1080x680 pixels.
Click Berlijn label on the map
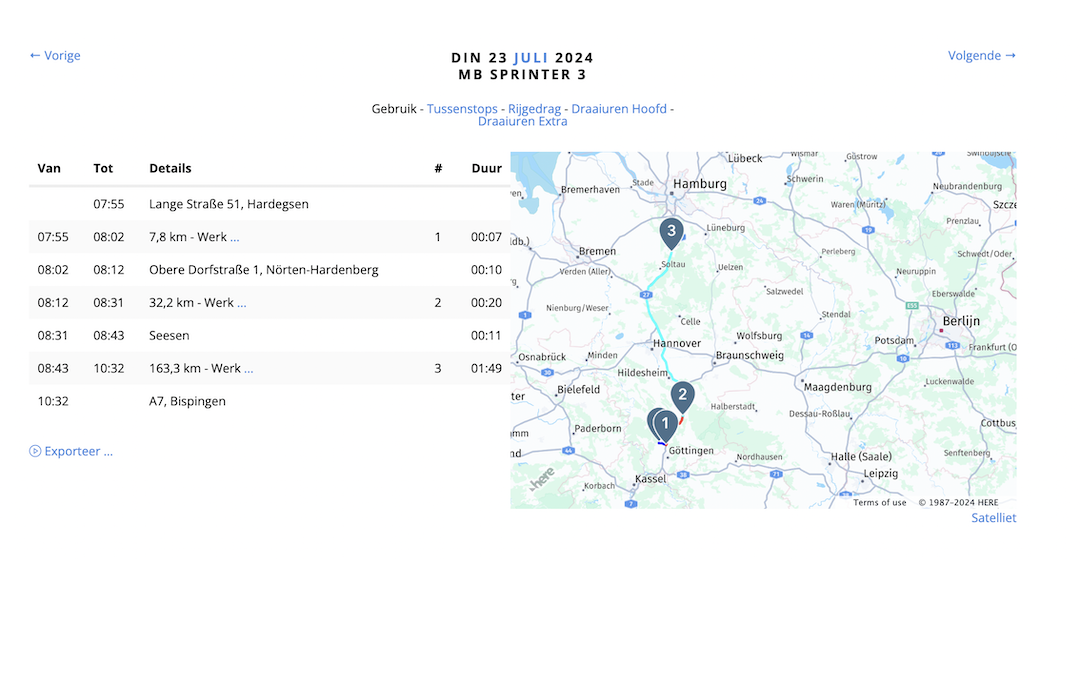coord(961,321)
